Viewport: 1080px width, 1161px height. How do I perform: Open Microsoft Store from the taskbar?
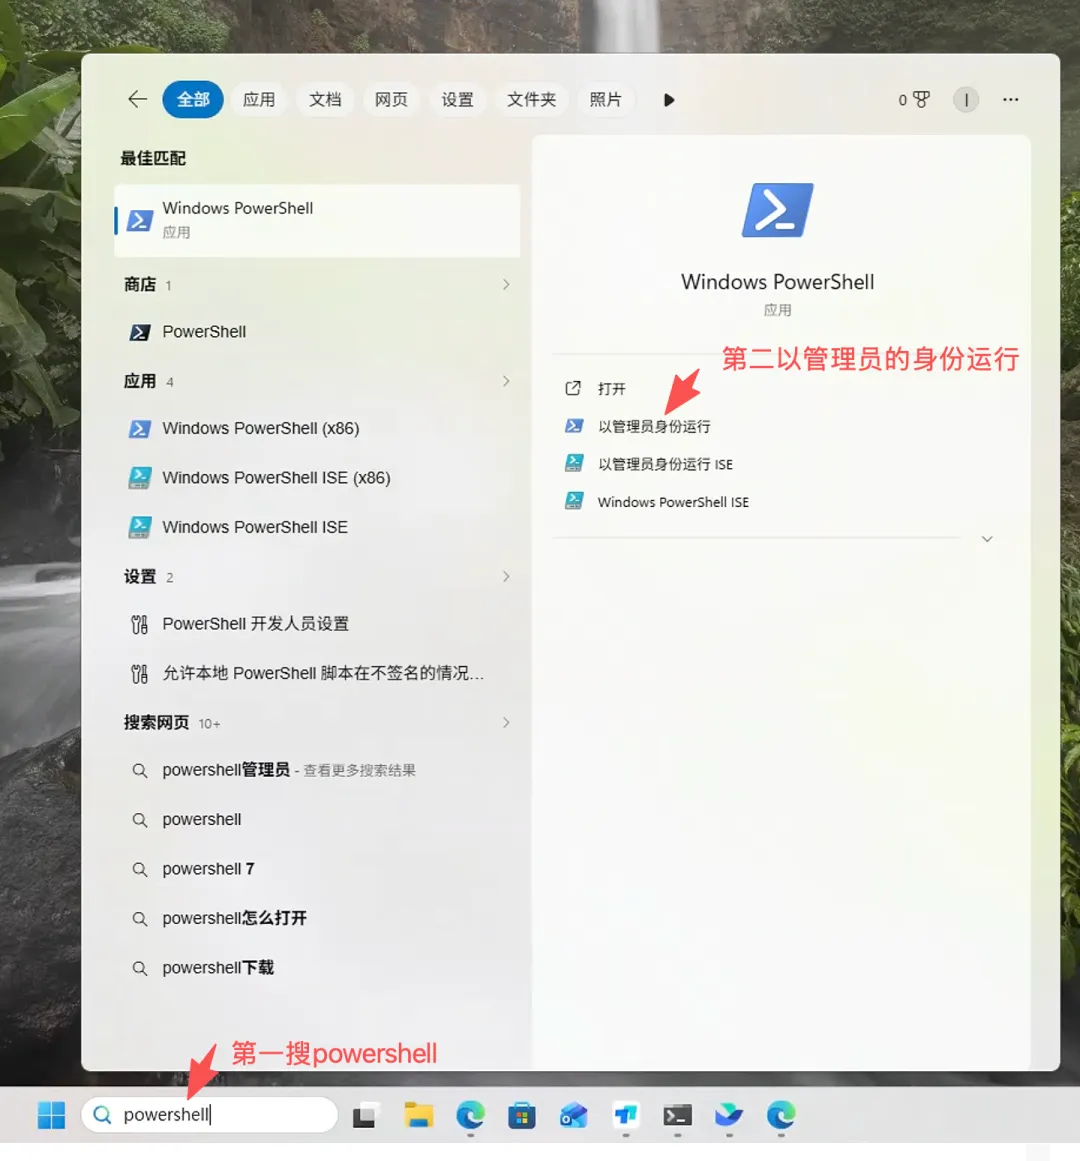click(522, 1115)
